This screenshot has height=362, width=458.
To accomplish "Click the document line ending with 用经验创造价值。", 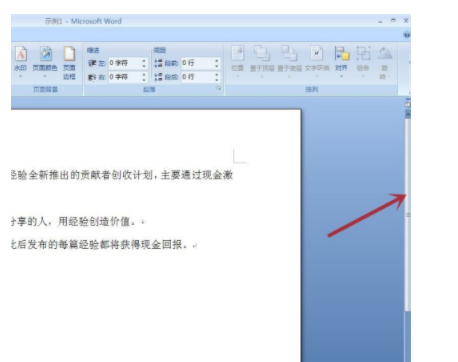I will (x=78, y=221).
